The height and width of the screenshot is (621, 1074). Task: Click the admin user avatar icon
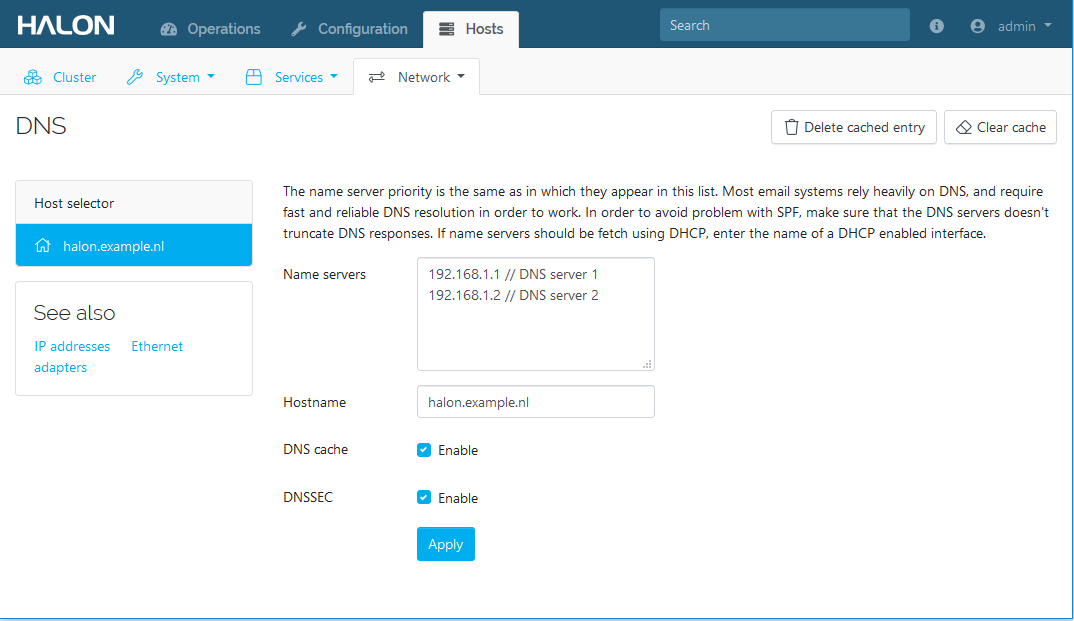(978, 26)
